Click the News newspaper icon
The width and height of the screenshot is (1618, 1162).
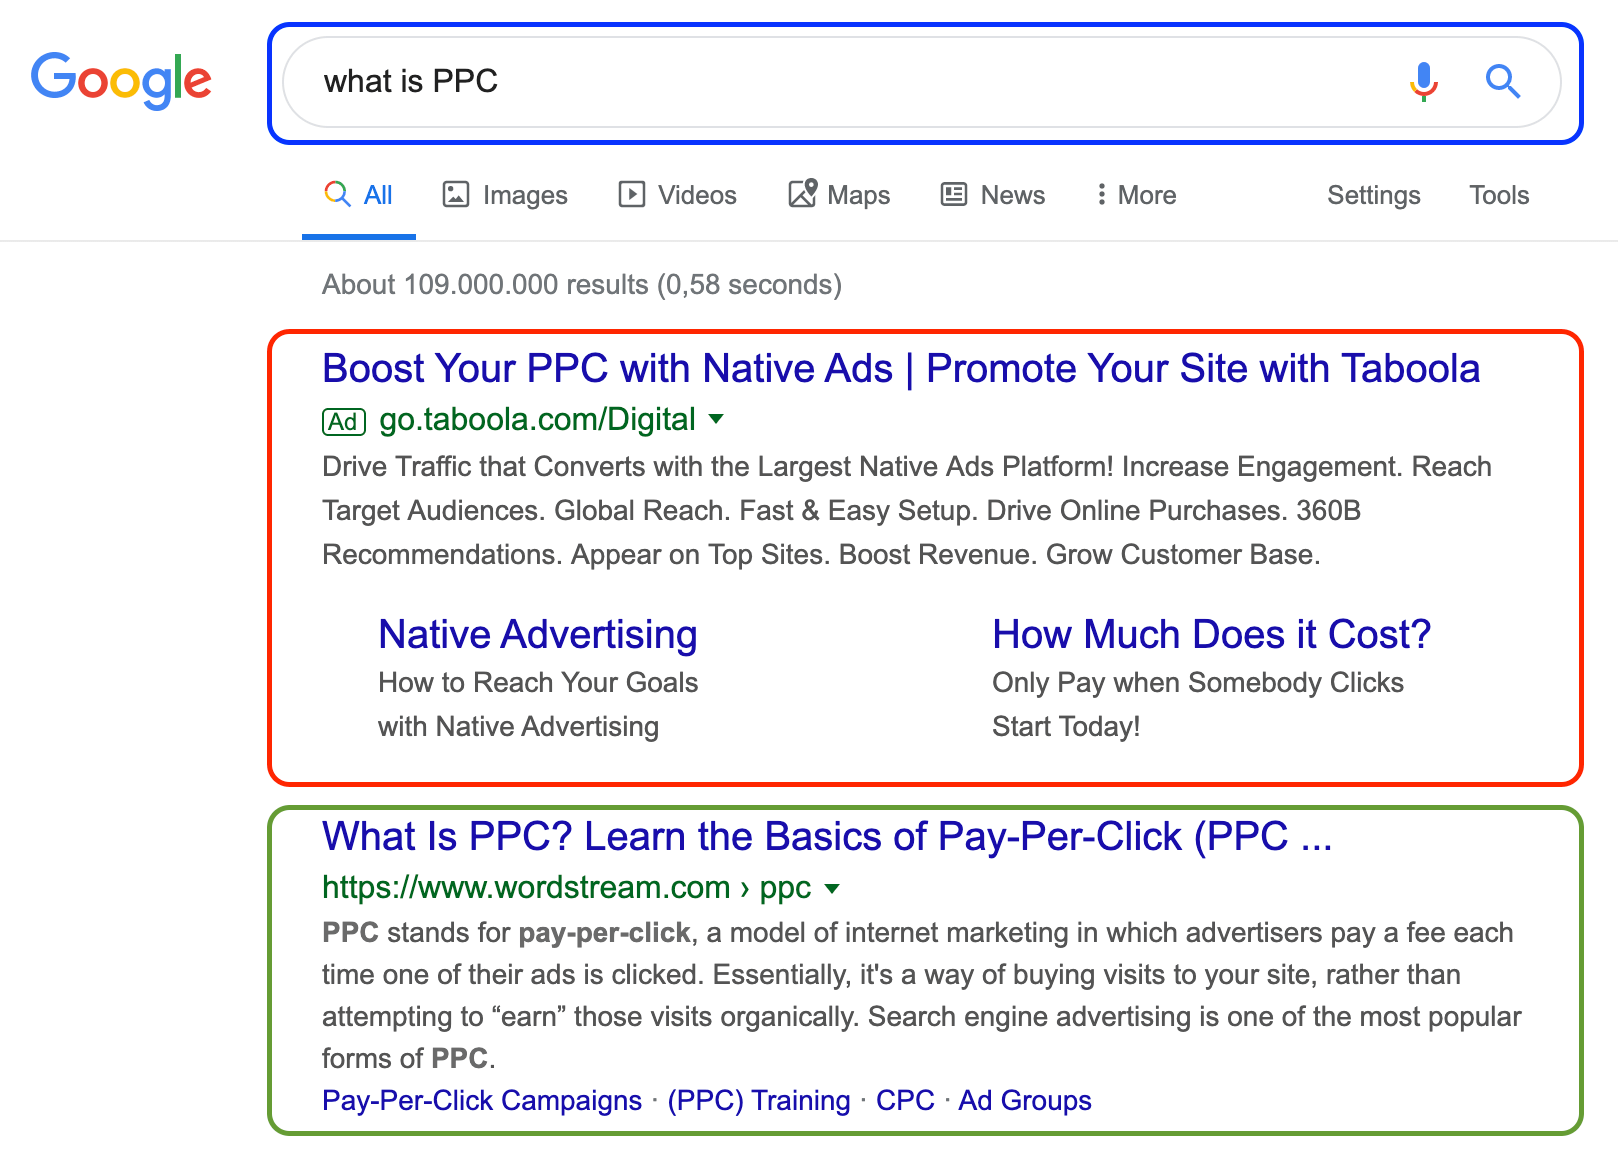954,194
